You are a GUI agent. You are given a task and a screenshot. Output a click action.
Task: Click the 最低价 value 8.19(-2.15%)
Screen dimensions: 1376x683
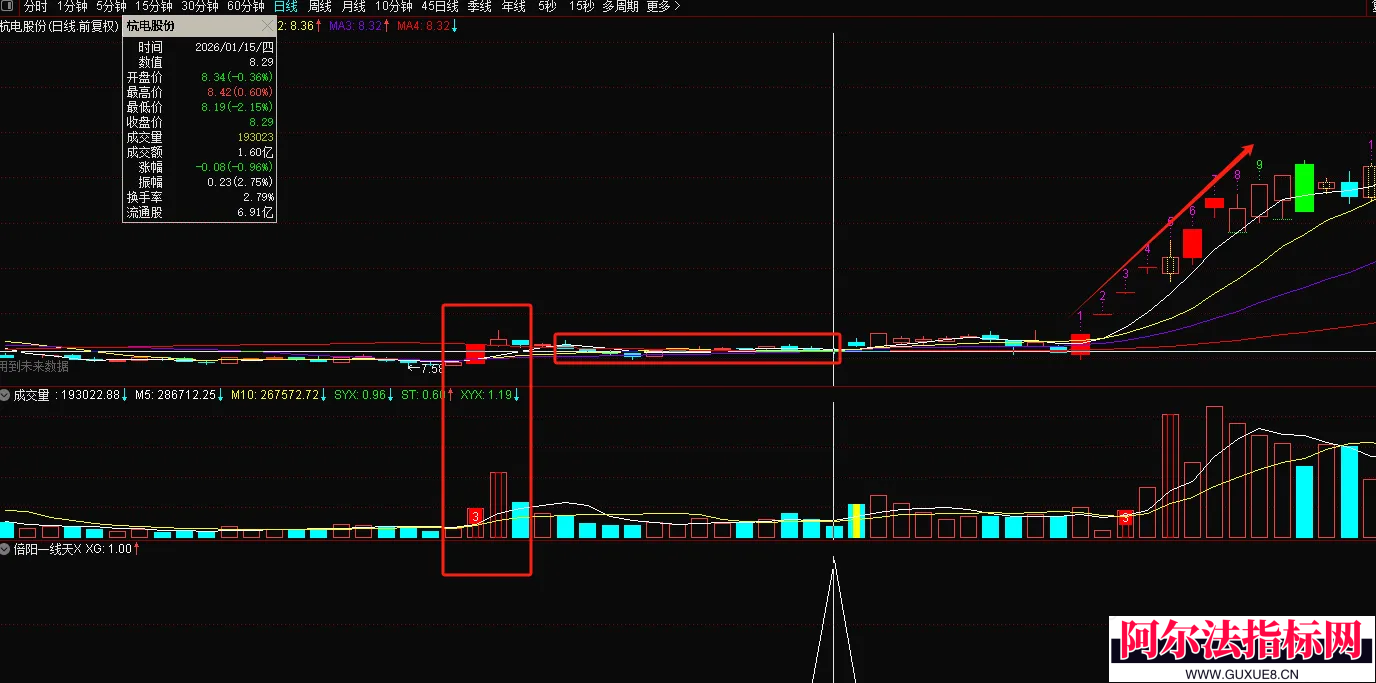point(237,107)
